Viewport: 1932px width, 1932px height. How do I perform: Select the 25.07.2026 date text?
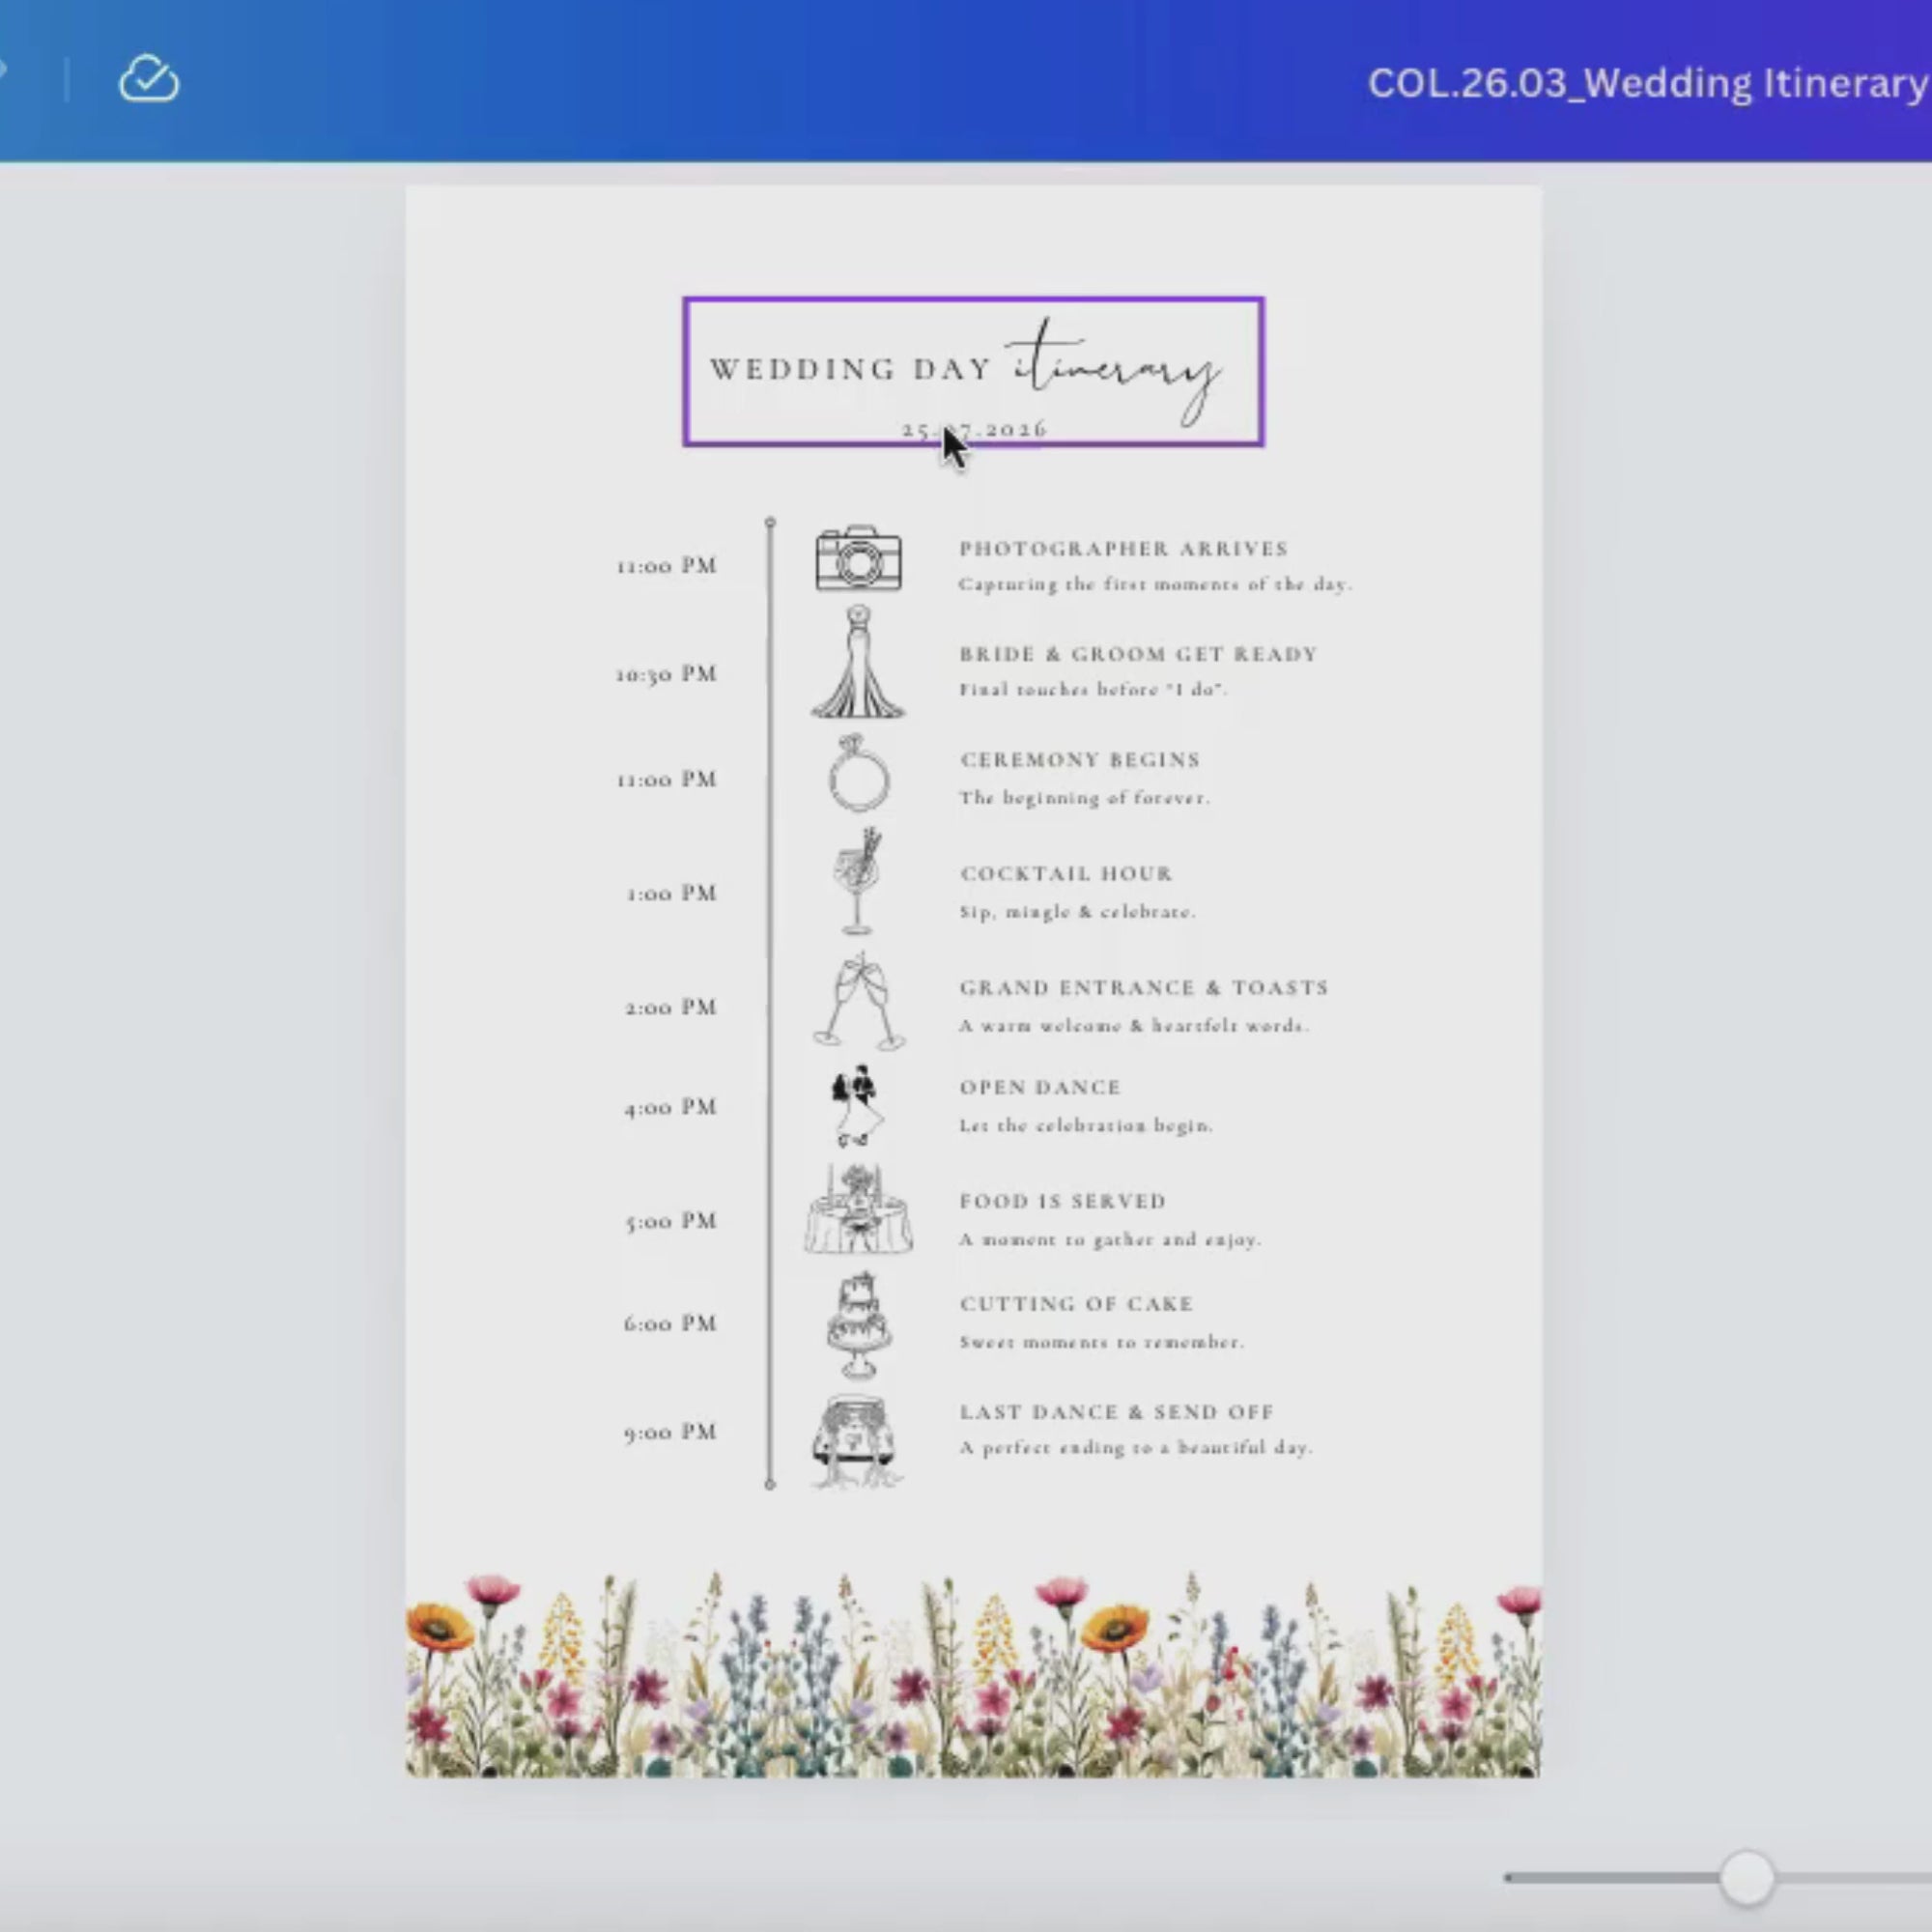(974, 429)
